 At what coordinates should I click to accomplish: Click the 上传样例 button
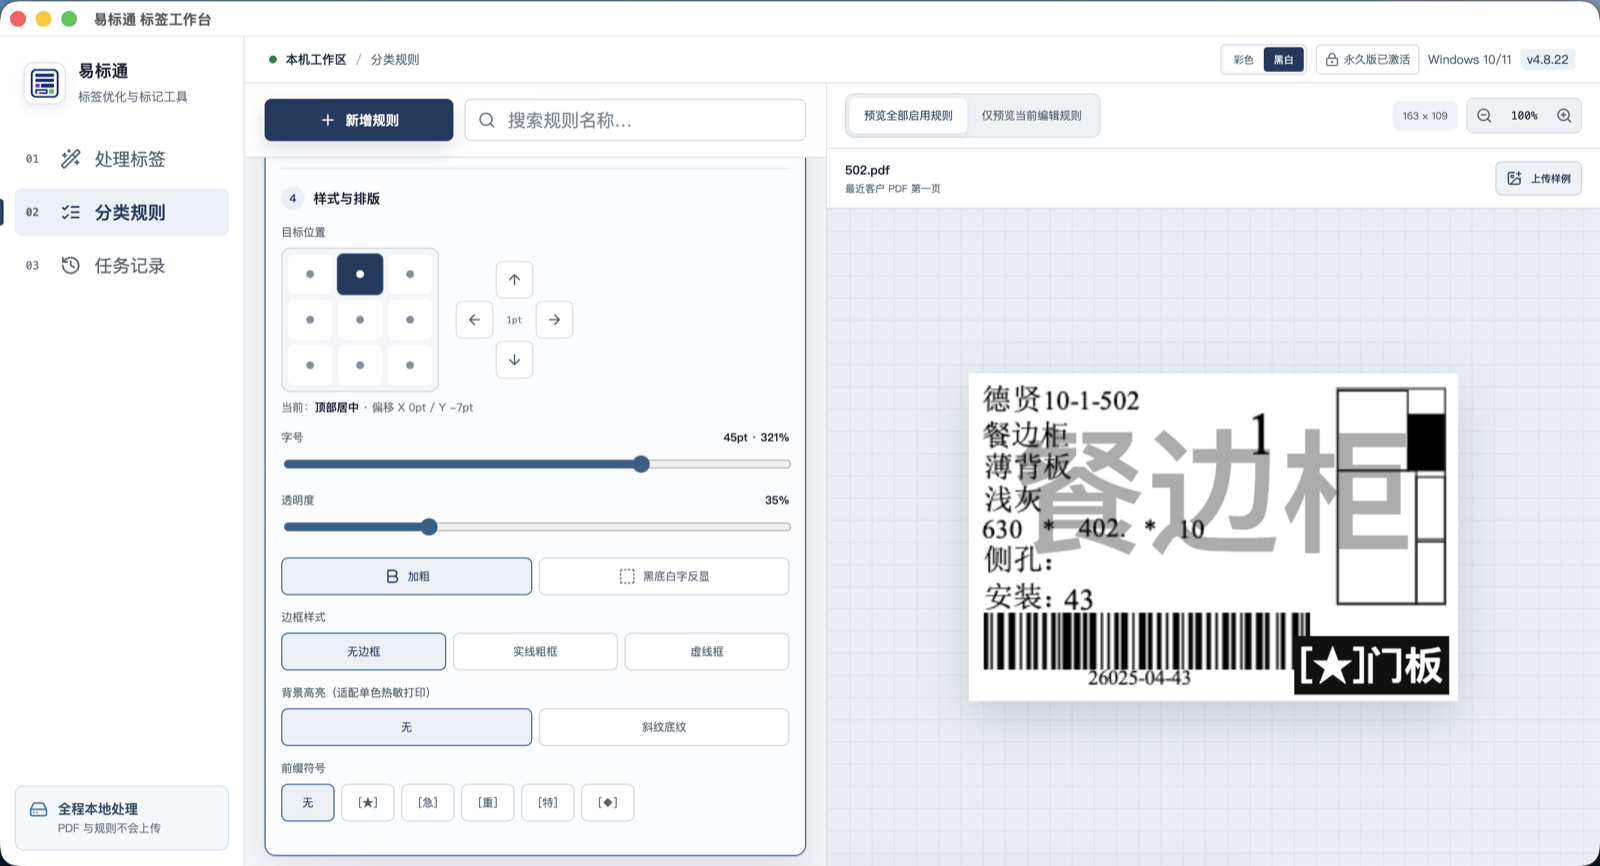click(1539, 178)
